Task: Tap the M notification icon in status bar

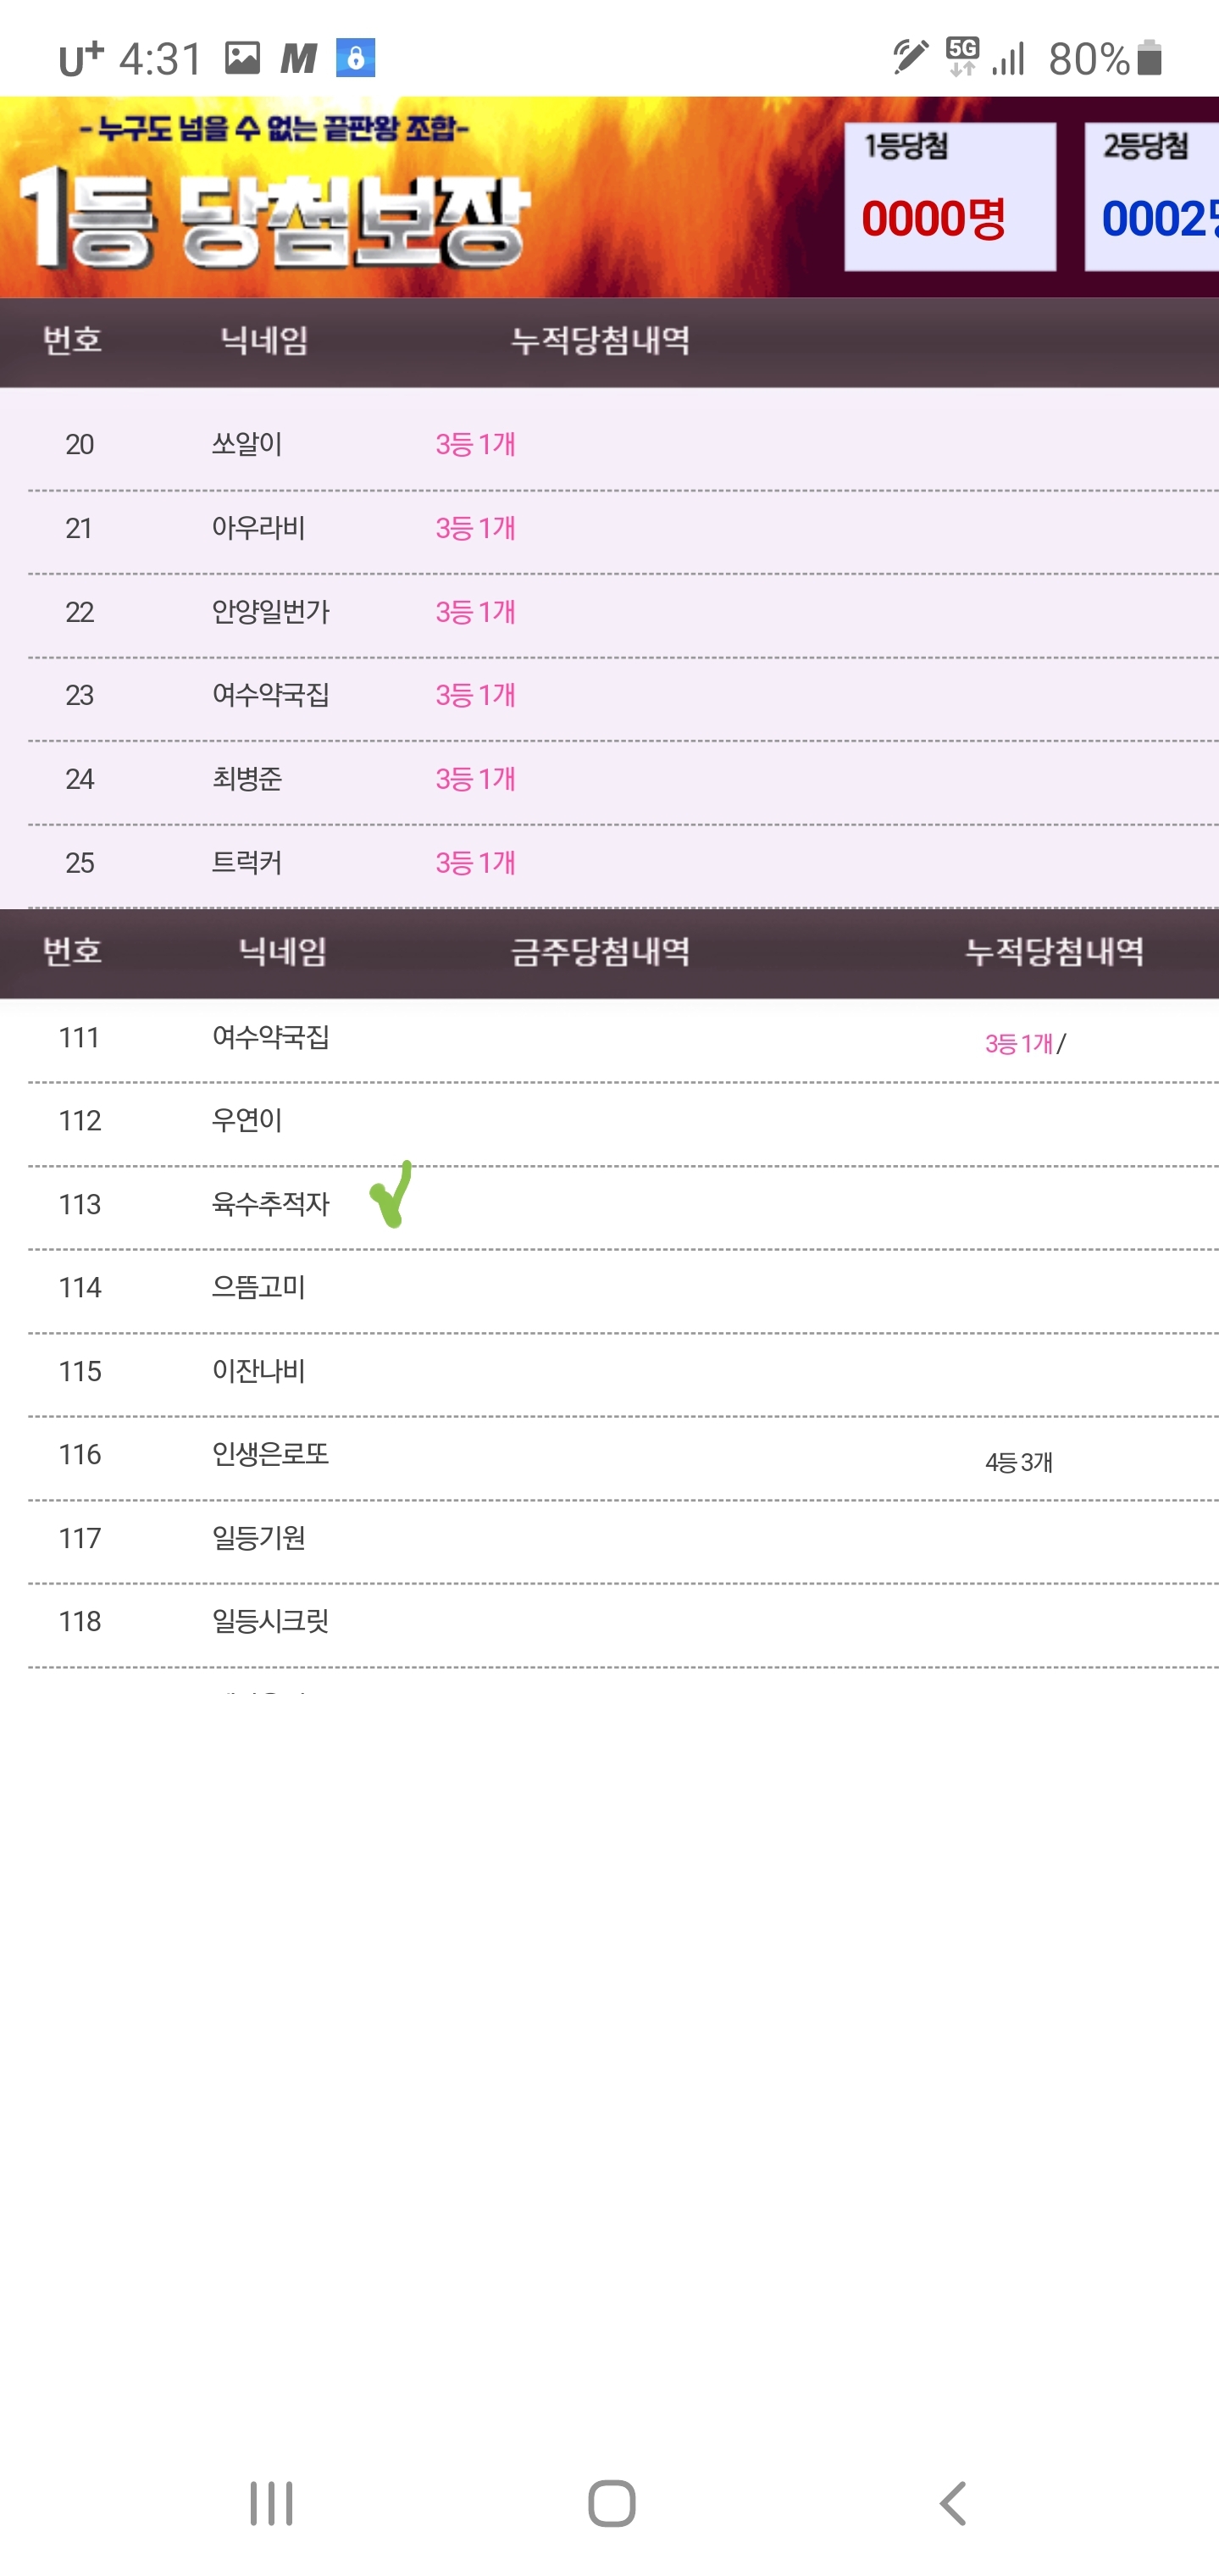Action: [x=298, y=59]
